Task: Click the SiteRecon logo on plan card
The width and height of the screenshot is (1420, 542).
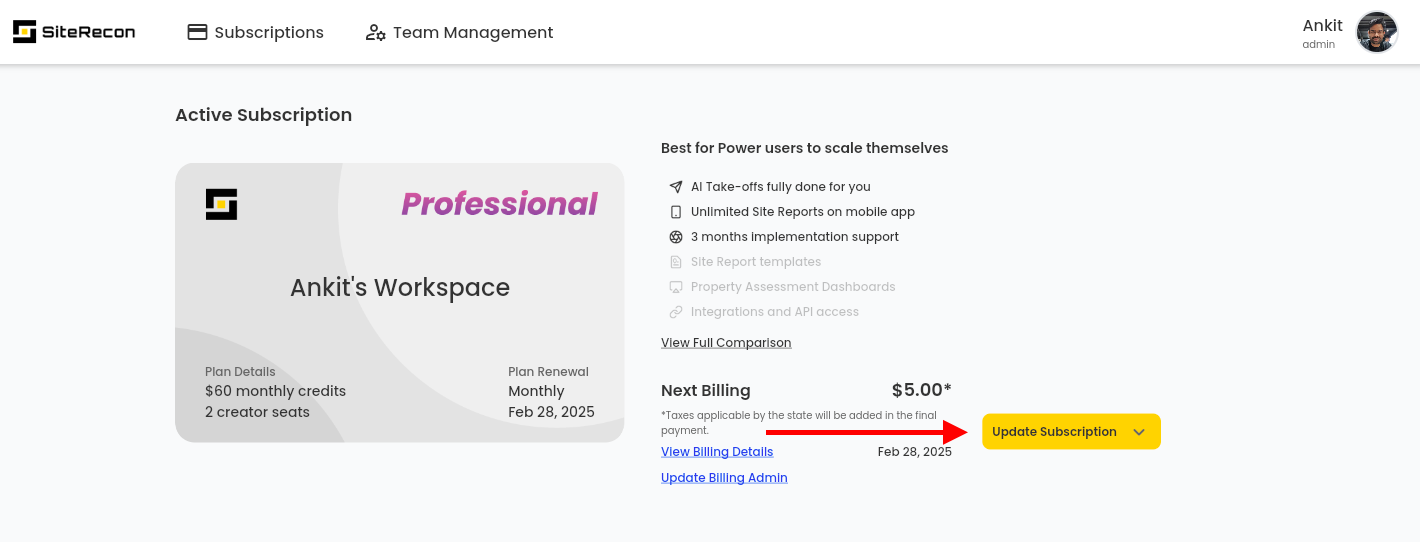Action: (x=221, y=204)
